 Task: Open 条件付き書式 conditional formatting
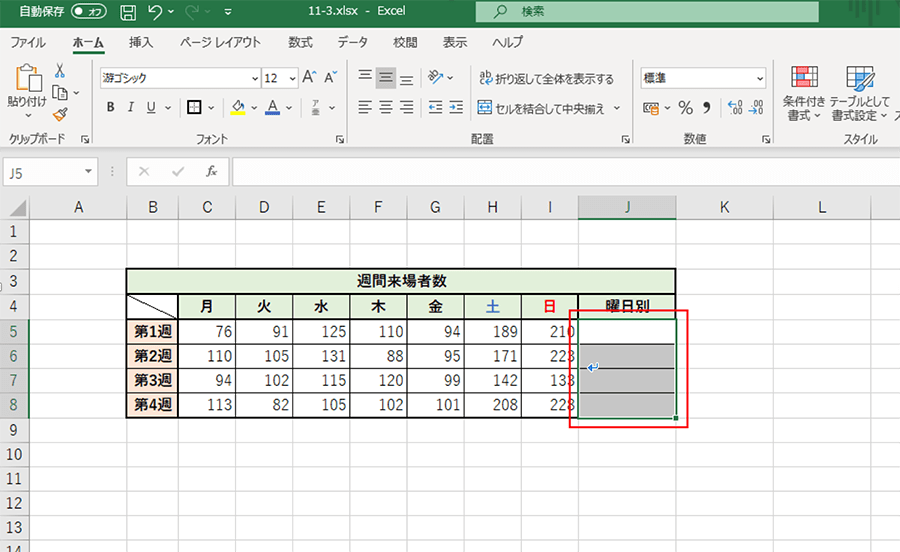tap(804, 95)
